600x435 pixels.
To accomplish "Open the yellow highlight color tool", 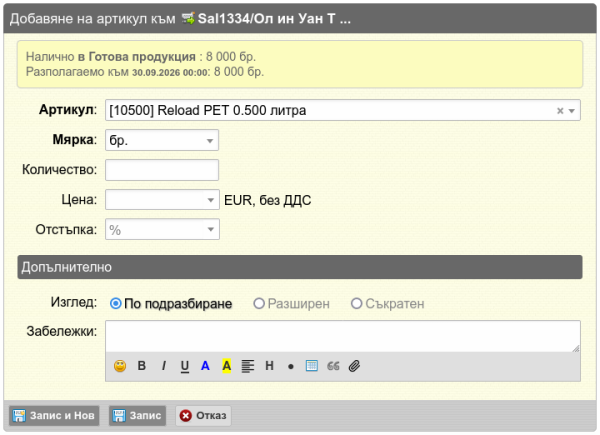I will [227, 366].
